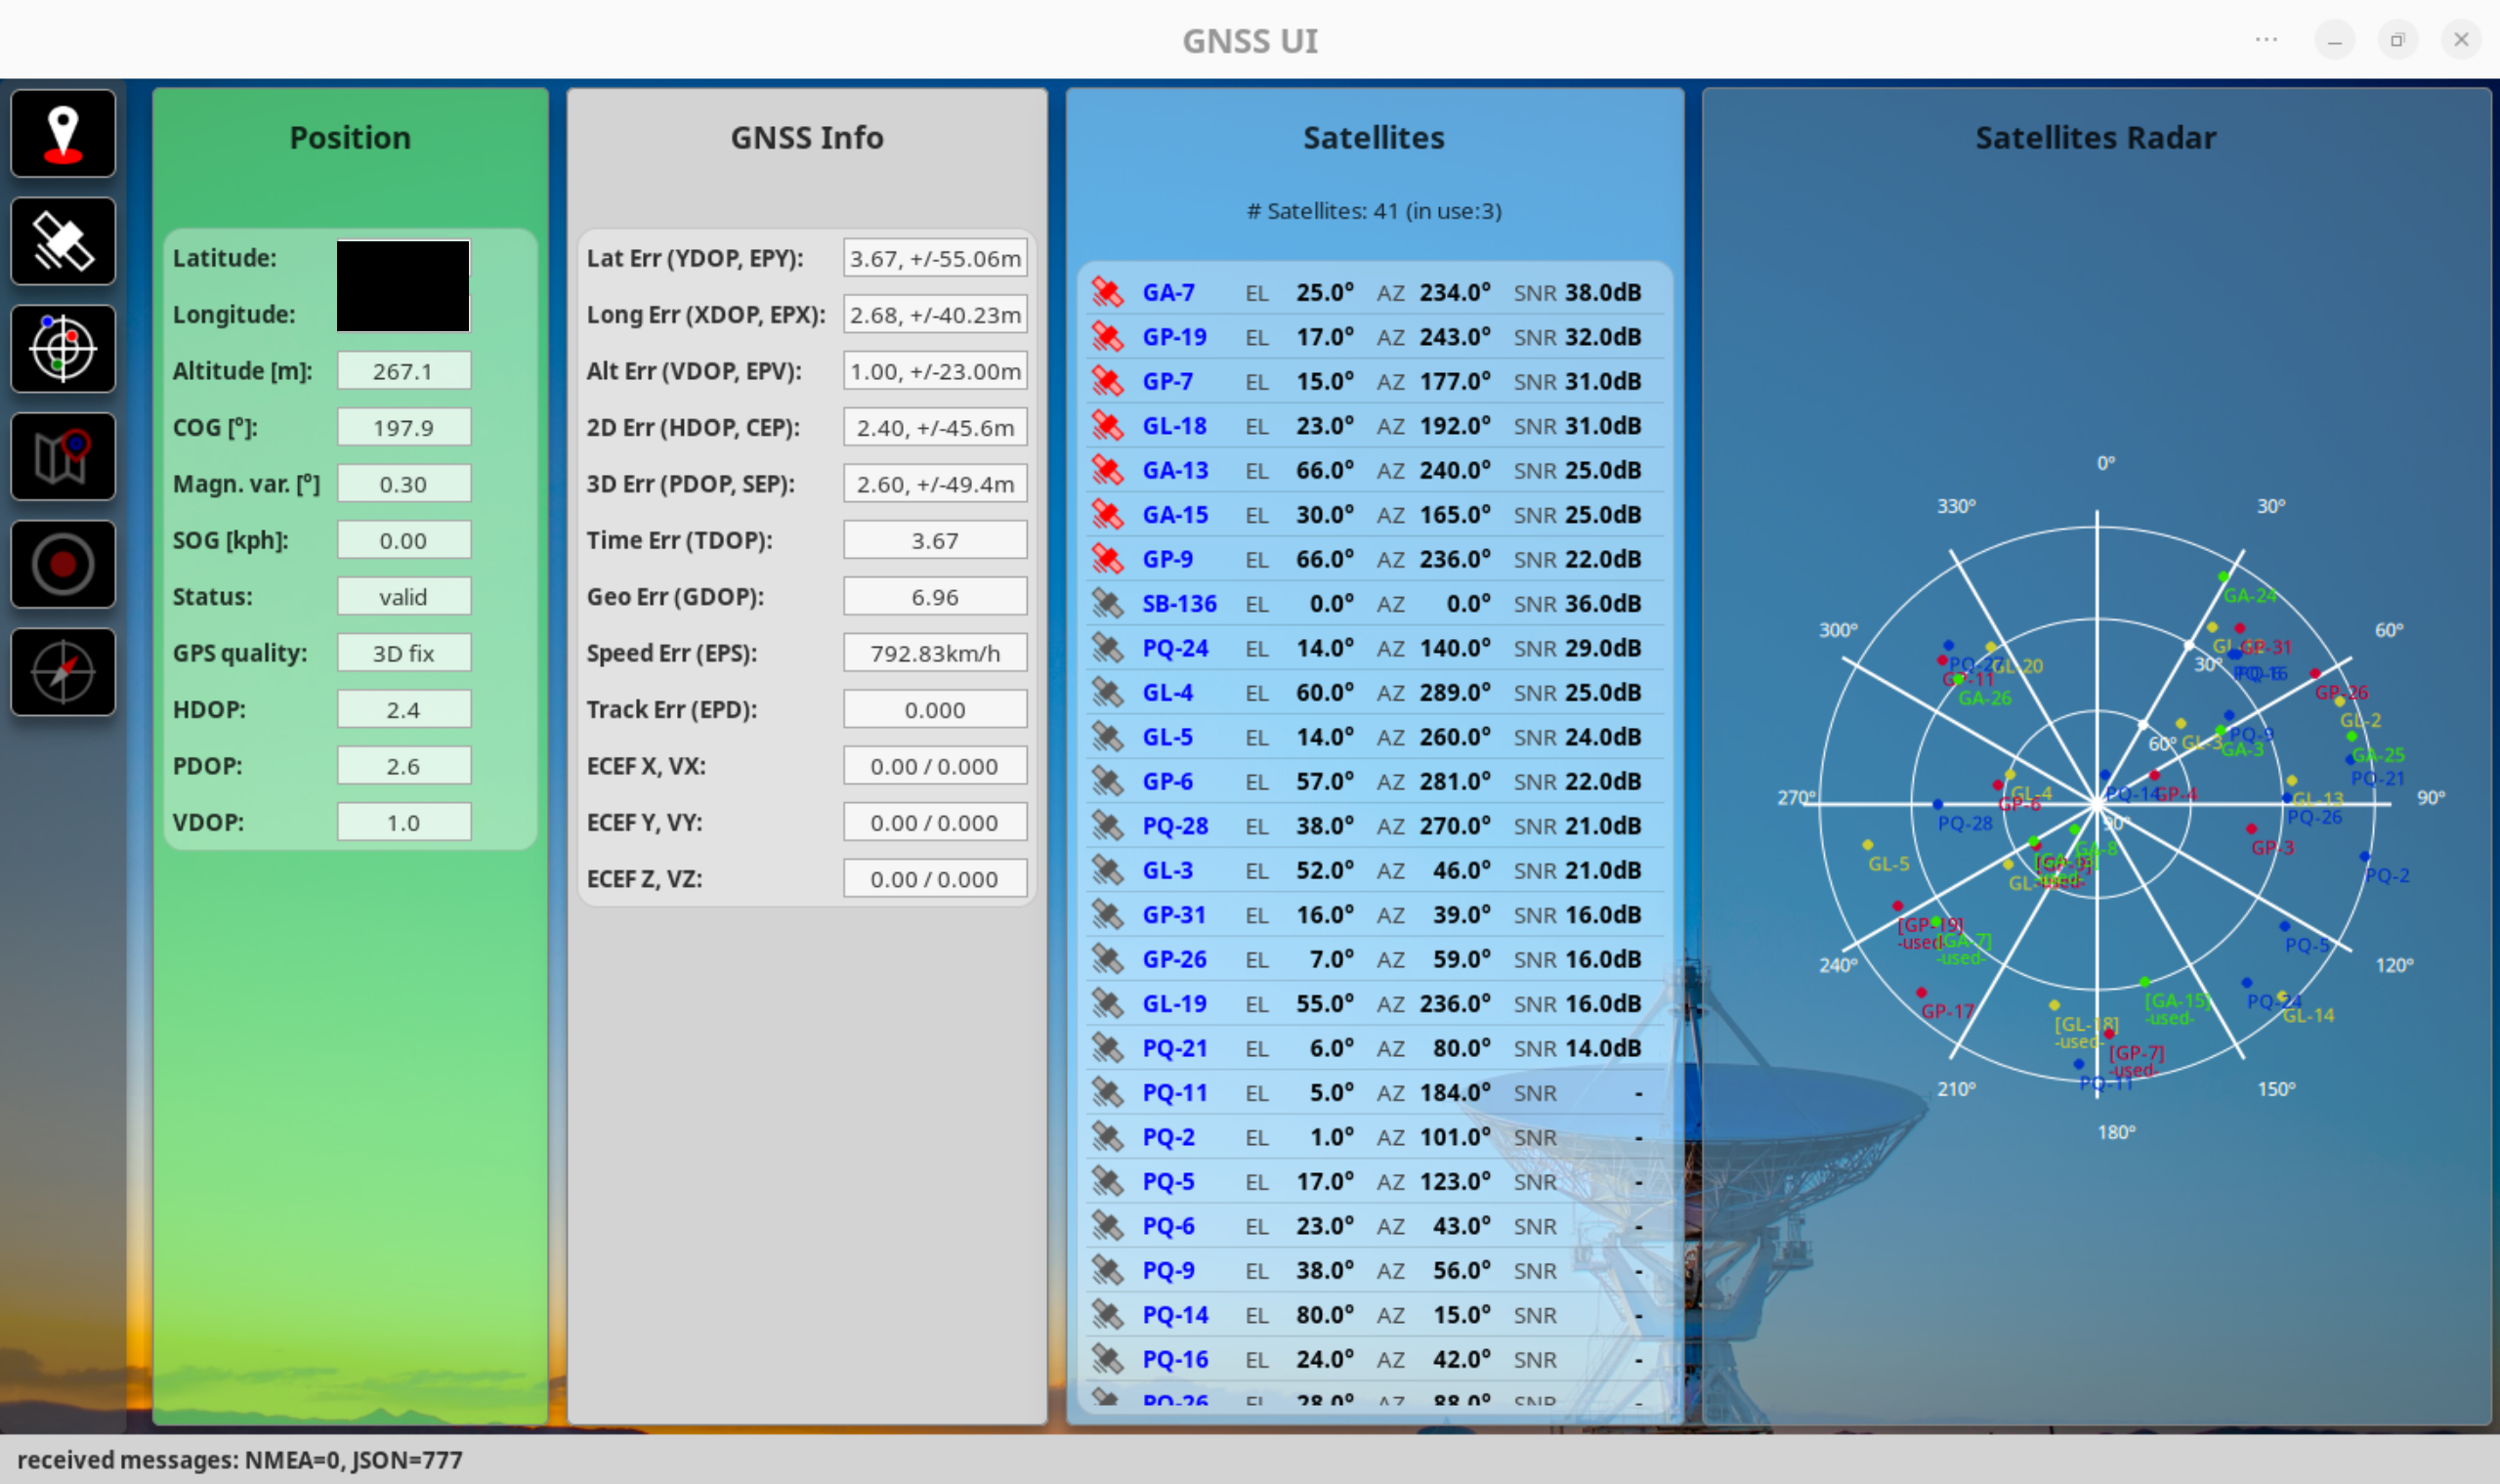
Task: Click the red satellite icon next to GA-7
Action: point(1107,292)
